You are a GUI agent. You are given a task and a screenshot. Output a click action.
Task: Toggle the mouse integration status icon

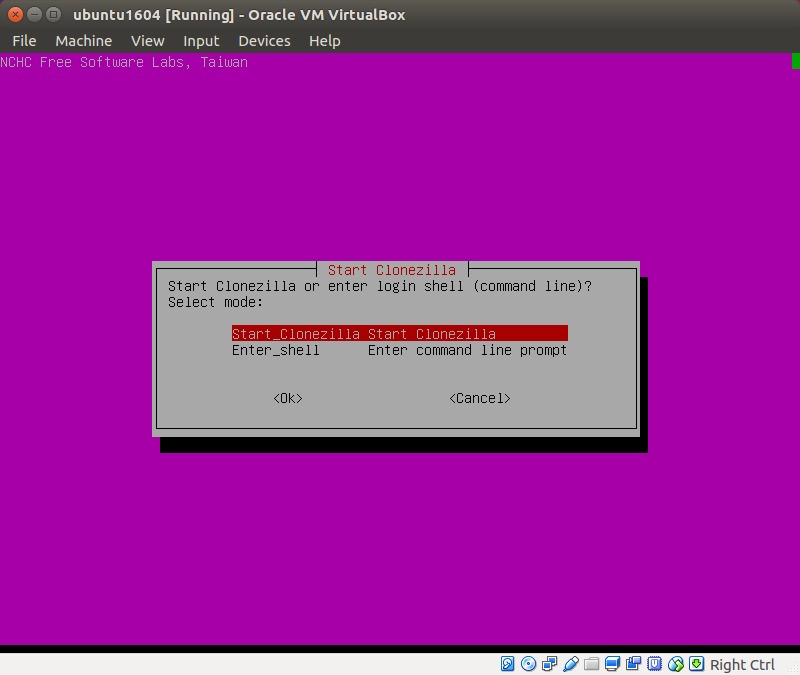[676, 664]
